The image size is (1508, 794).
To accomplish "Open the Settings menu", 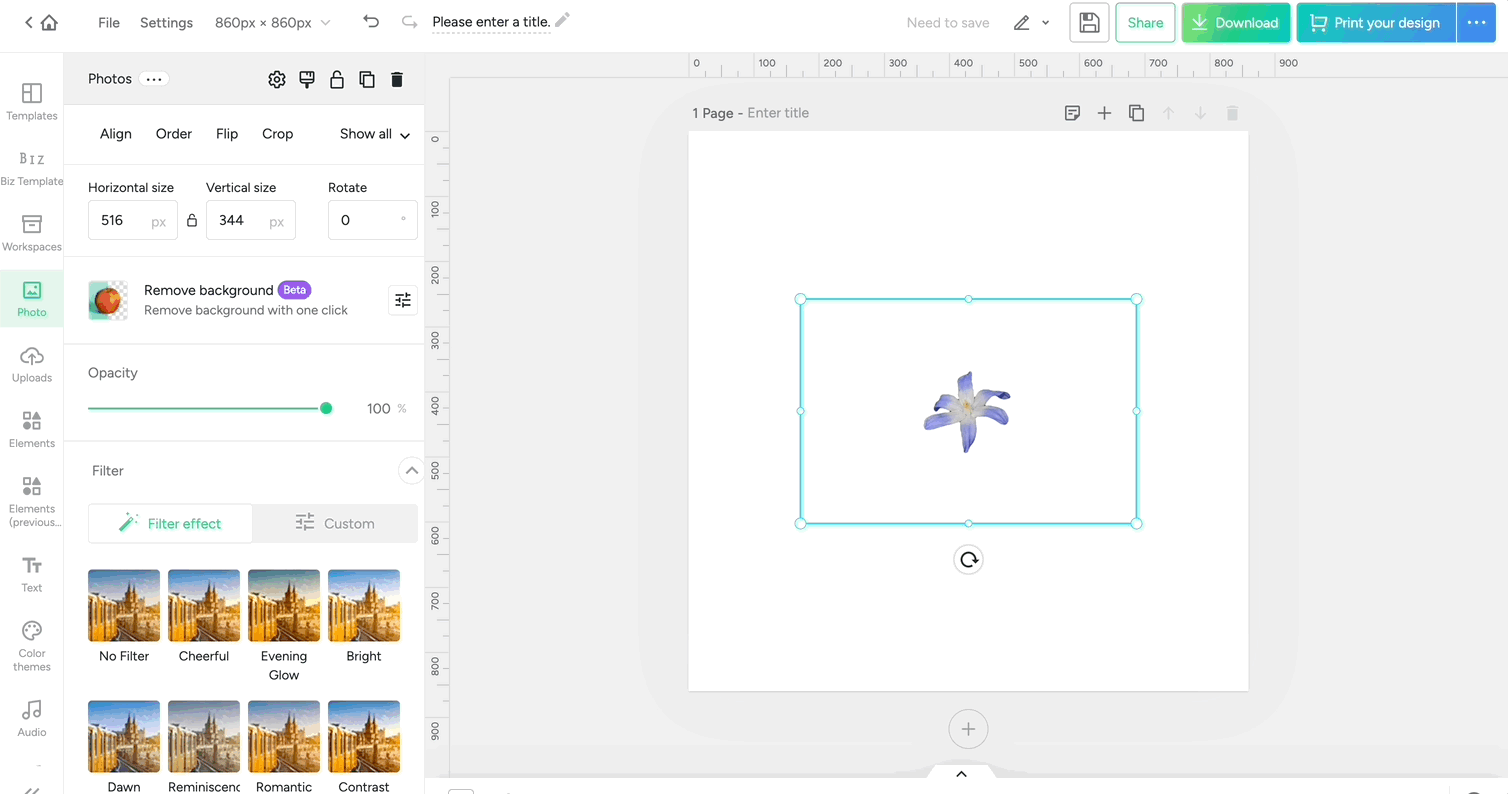I will point(166,22).
